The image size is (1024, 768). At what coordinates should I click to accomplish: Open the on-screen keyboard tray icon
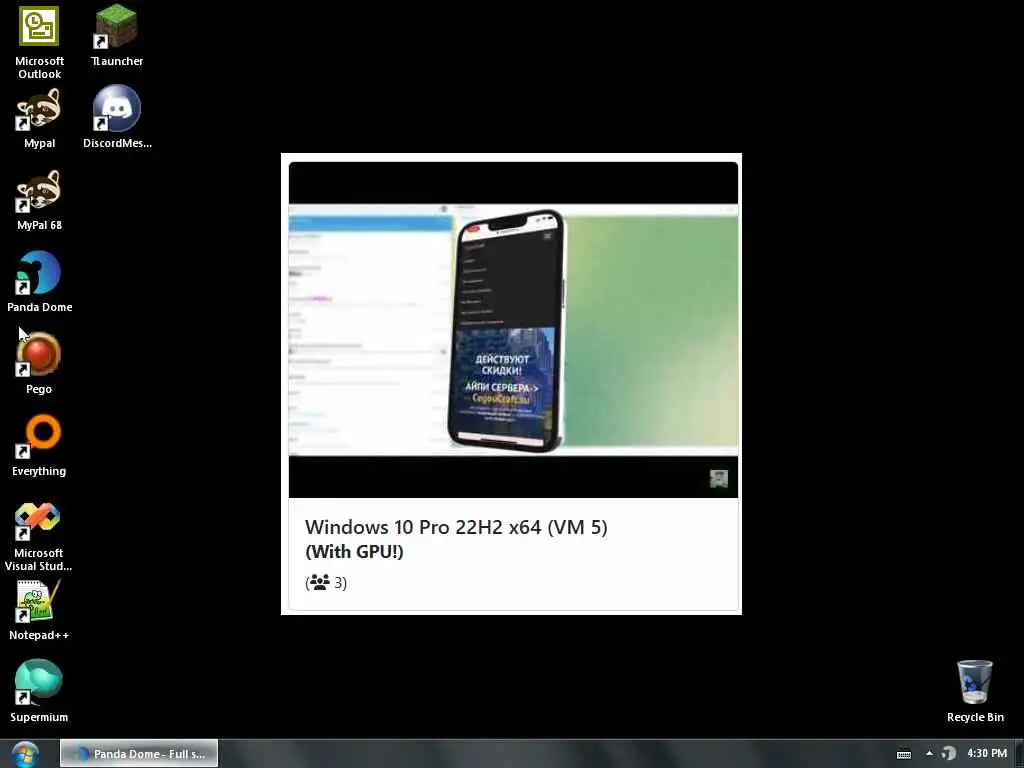point(904,754)
